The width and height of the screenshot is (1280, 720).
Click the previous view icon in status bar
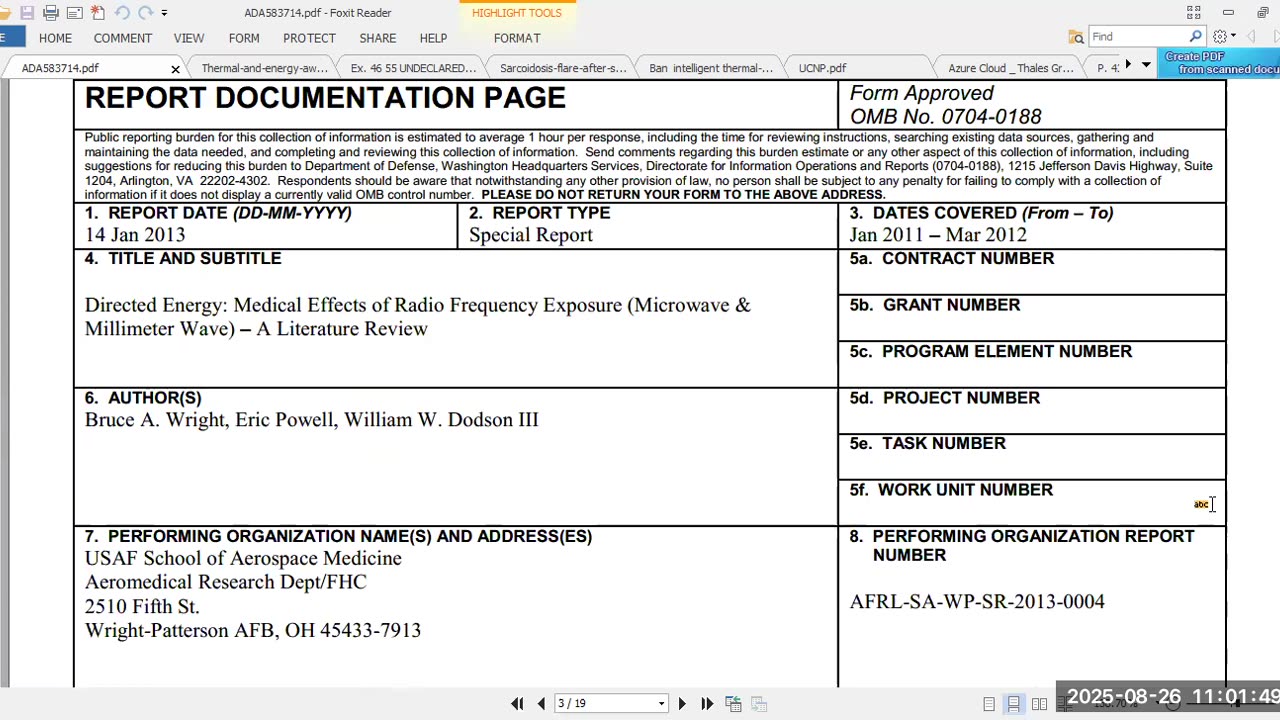[x=733, y=704]
